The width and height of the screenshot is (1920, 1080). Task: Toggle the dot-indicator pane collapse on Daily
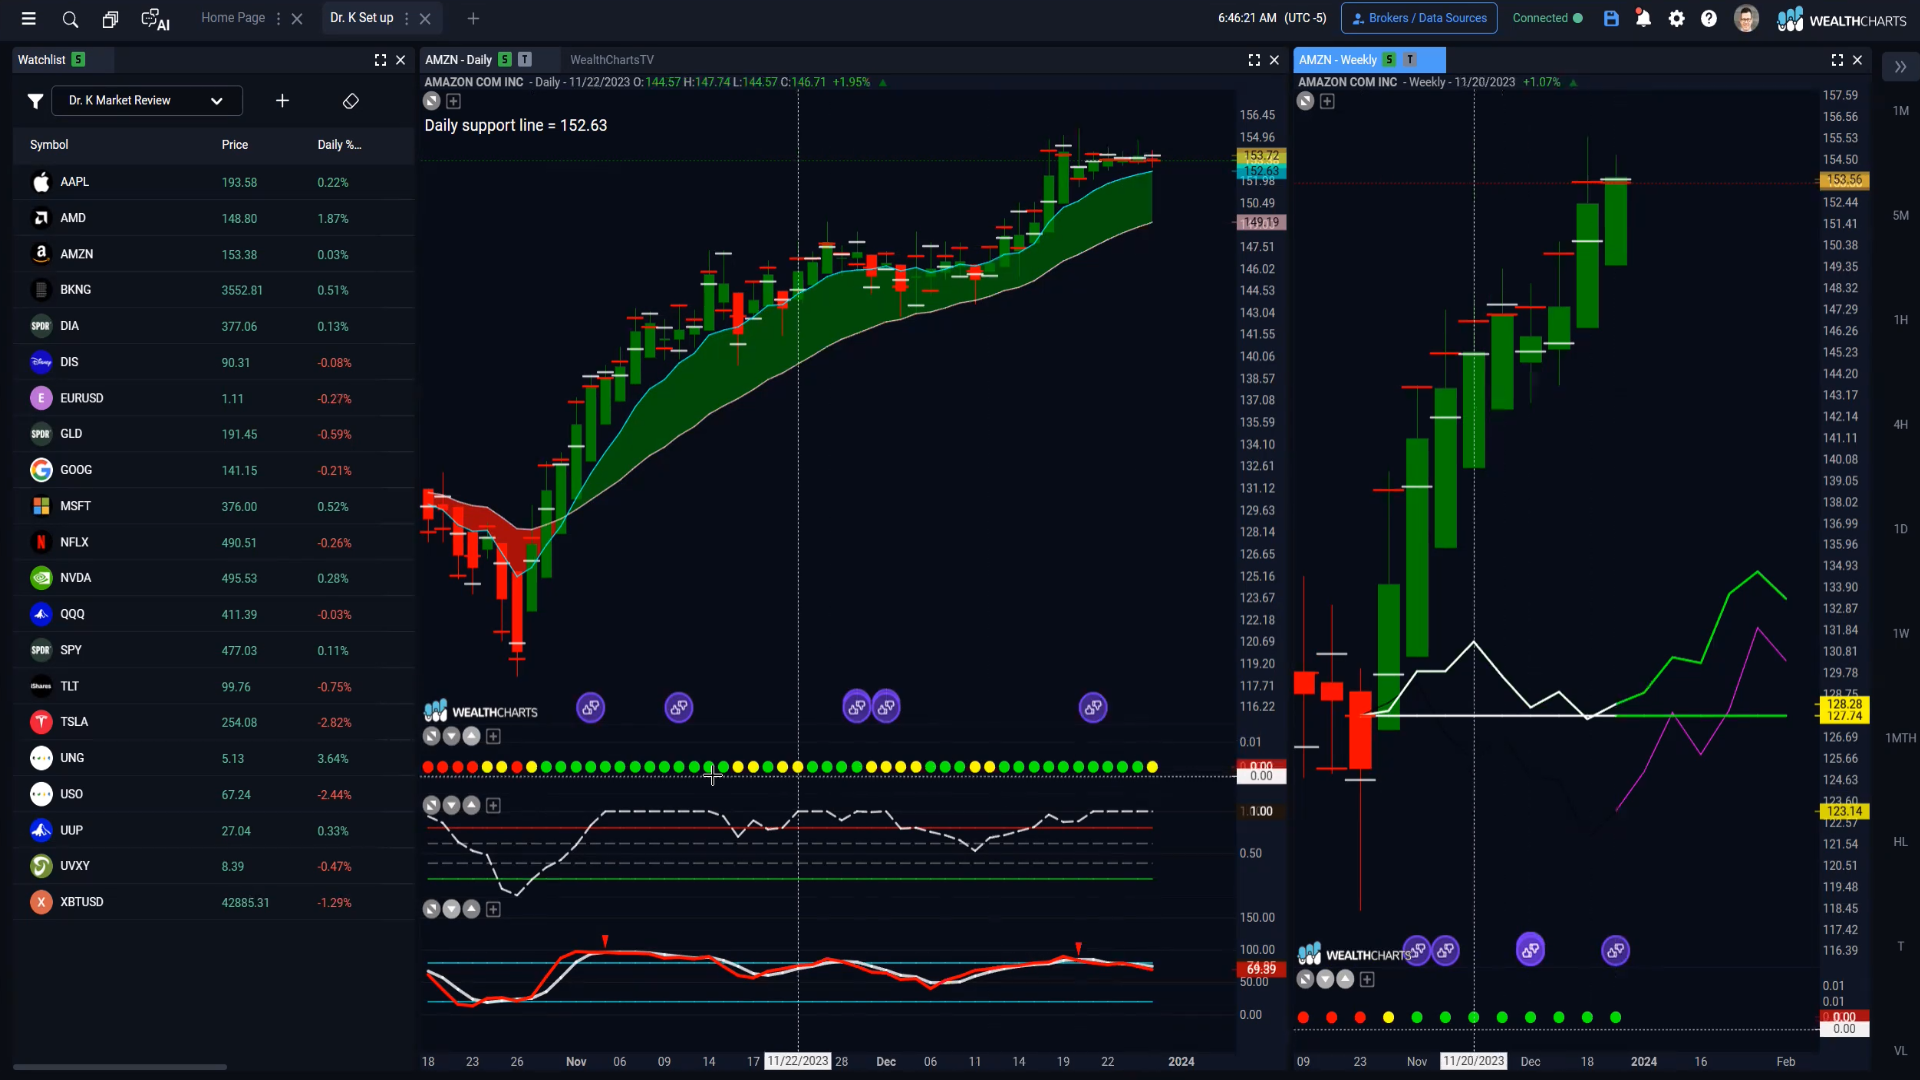click(432, 737)
